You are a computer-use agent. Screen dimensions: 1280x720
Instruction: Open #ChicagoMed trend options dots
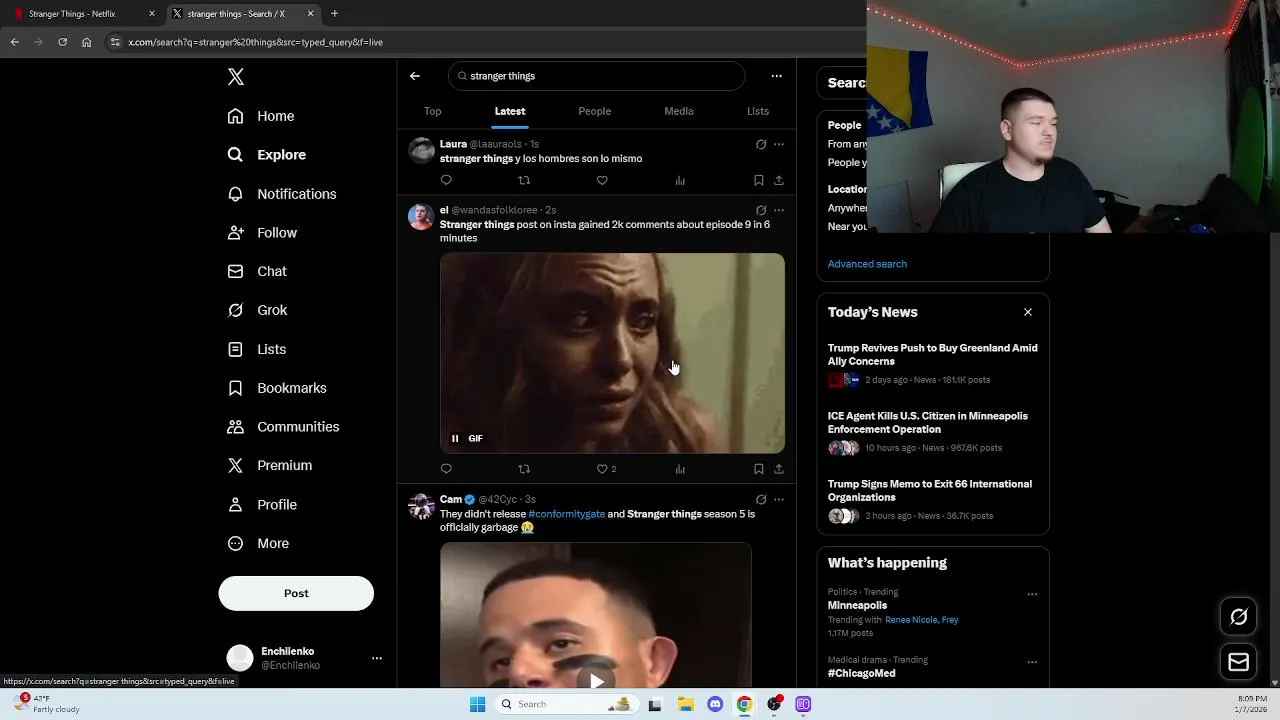pos(1032,662)
